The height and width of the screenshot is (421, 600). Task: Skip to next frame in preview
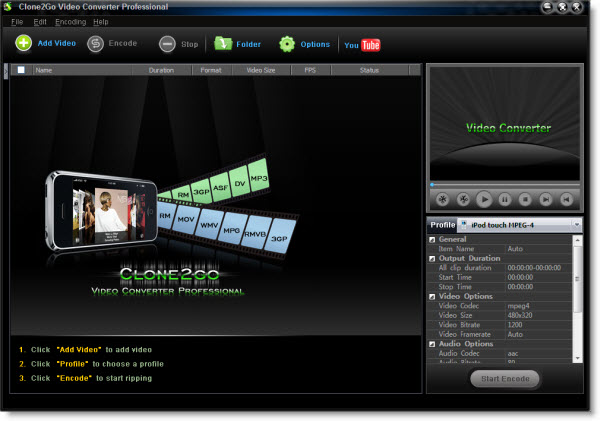[x=546, y=199]
